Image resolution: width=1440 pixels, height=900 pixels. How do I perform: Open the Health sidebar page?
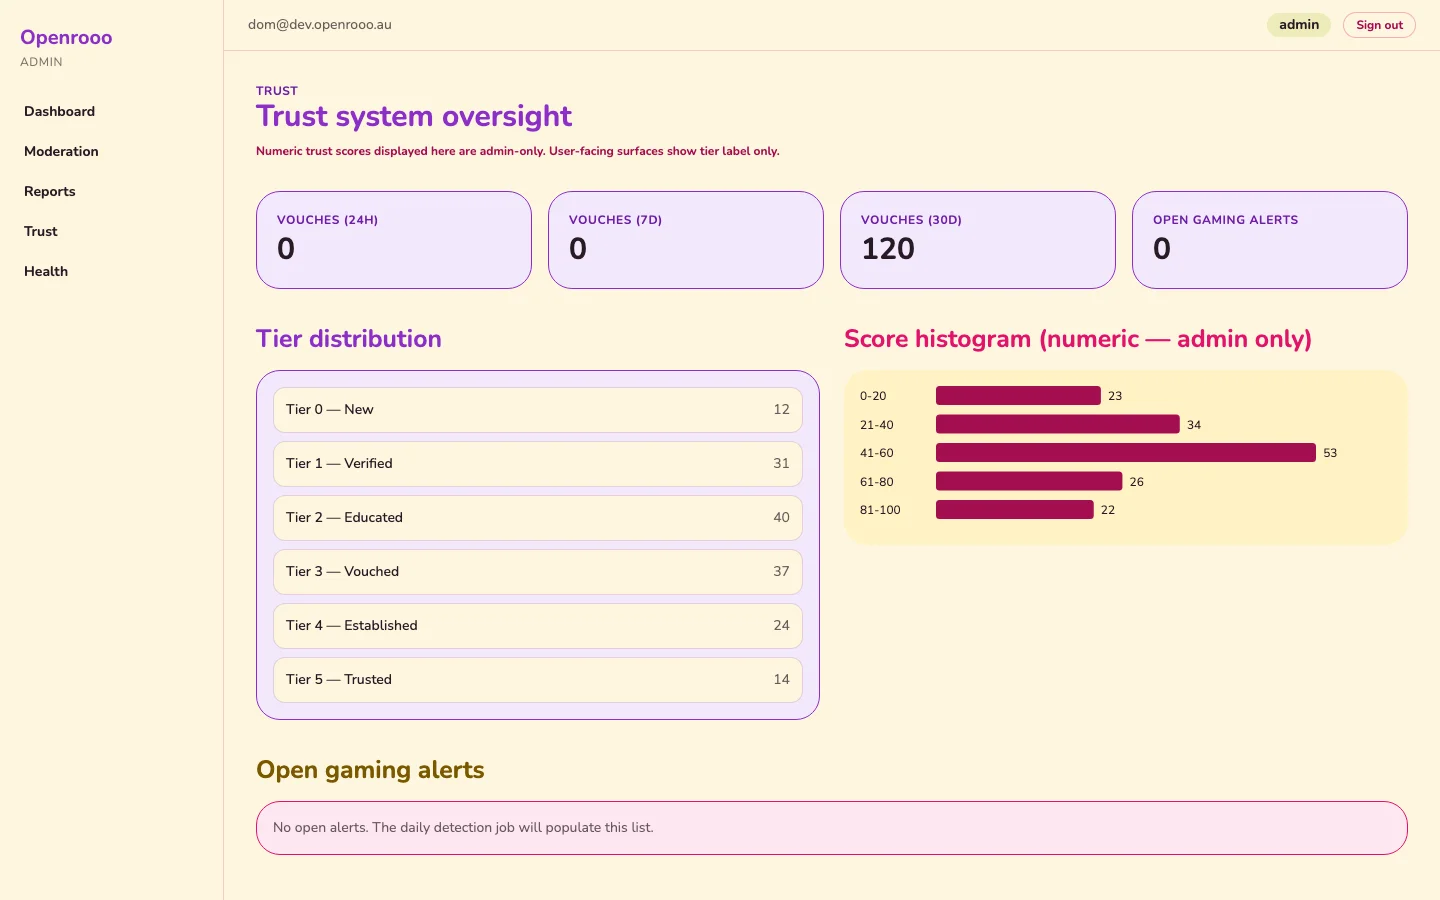[x=46, y=271]
